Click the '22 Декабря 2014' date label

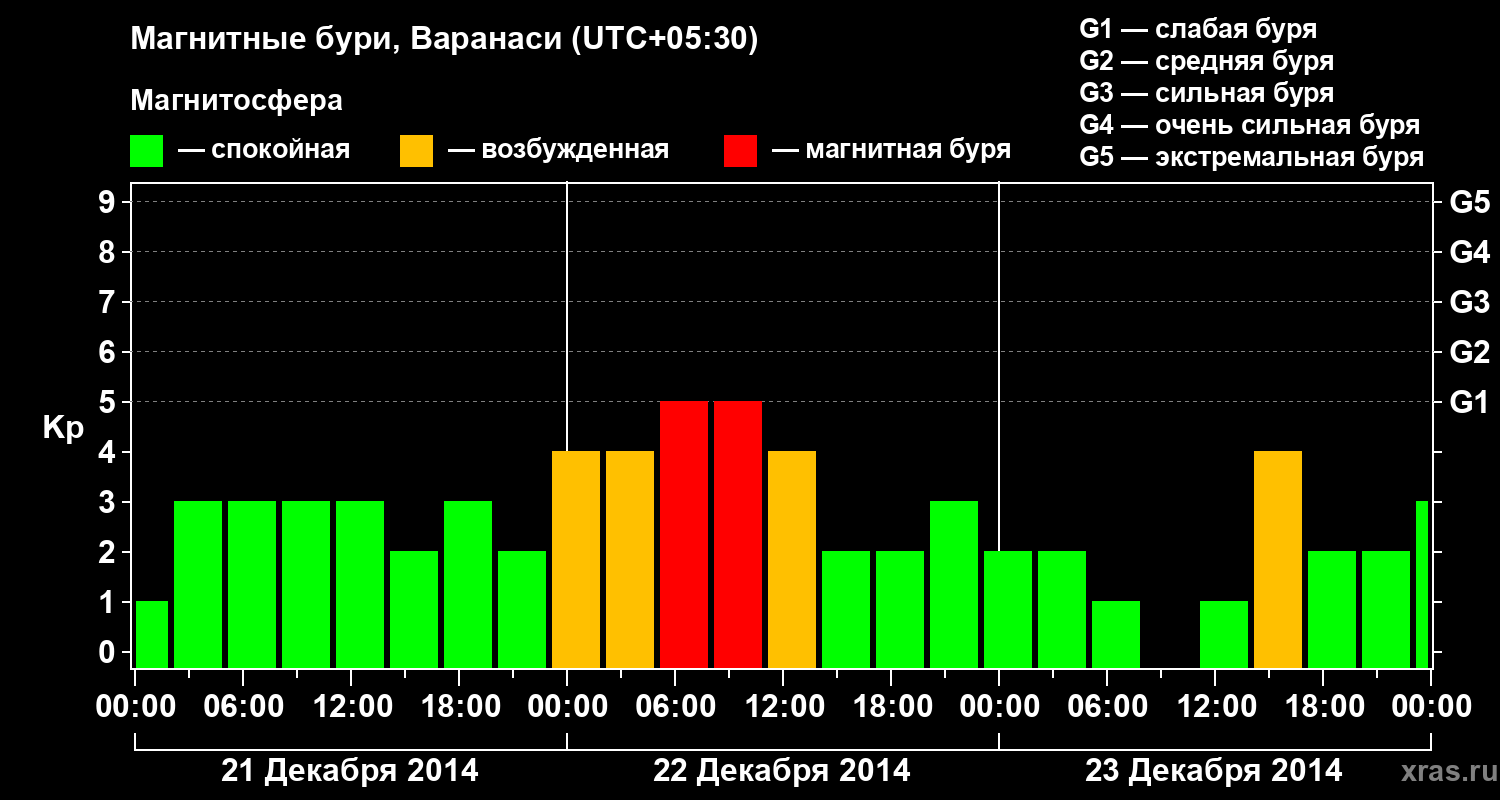(782, 771)
